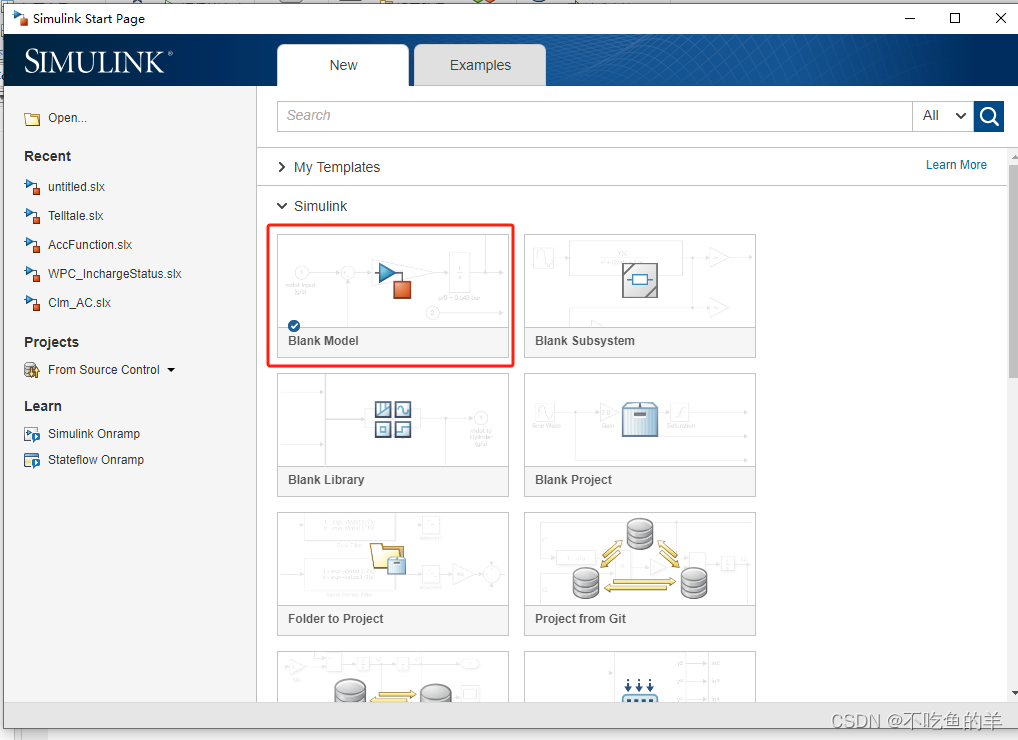Maximize the Simulink Start Page window
Image resolution: width=1018 pixels, height=740 pixels.
[955, 18]
